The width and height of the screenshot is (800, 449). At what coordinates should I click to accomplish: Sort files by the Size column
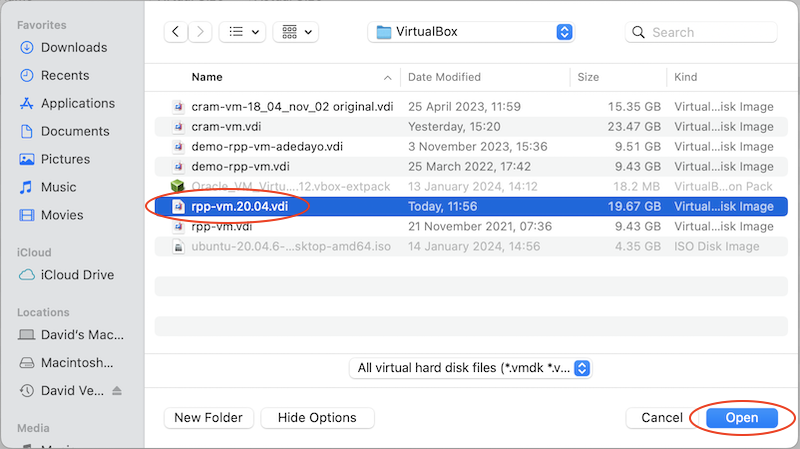[x=588, y=77]
